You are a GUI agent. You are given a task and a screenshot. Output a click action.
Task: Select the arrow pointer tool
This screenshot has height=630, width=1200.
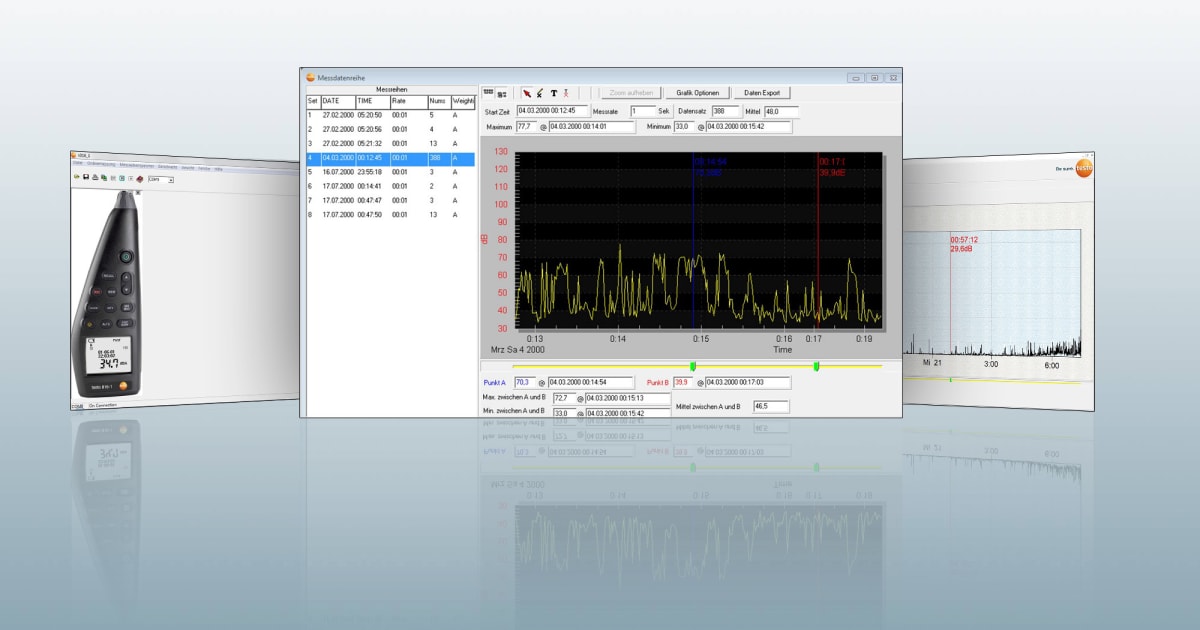point(527,91)
